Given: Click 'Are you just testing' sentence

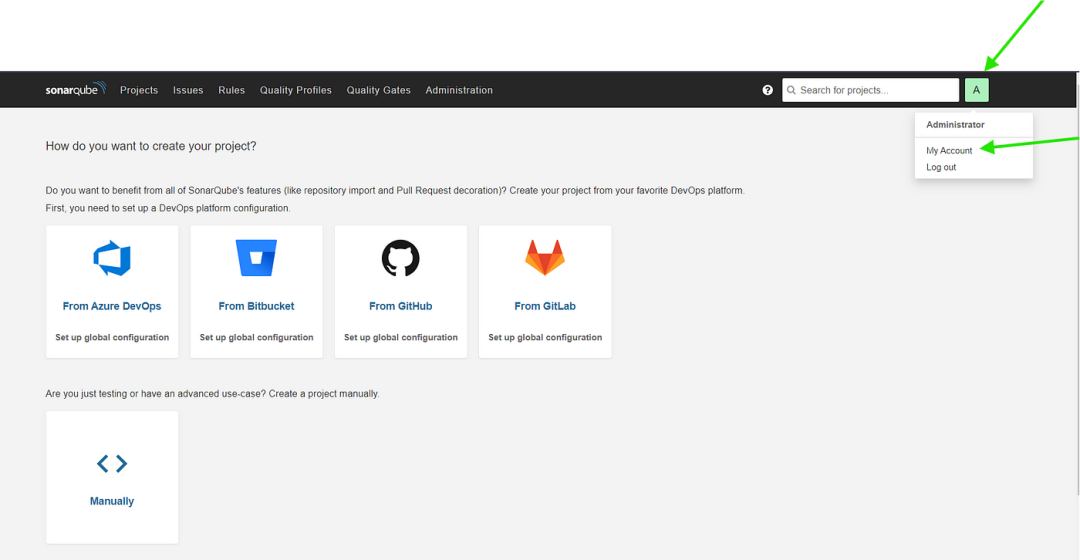Looking at the screenshot, I should click(x=212, y=394).
